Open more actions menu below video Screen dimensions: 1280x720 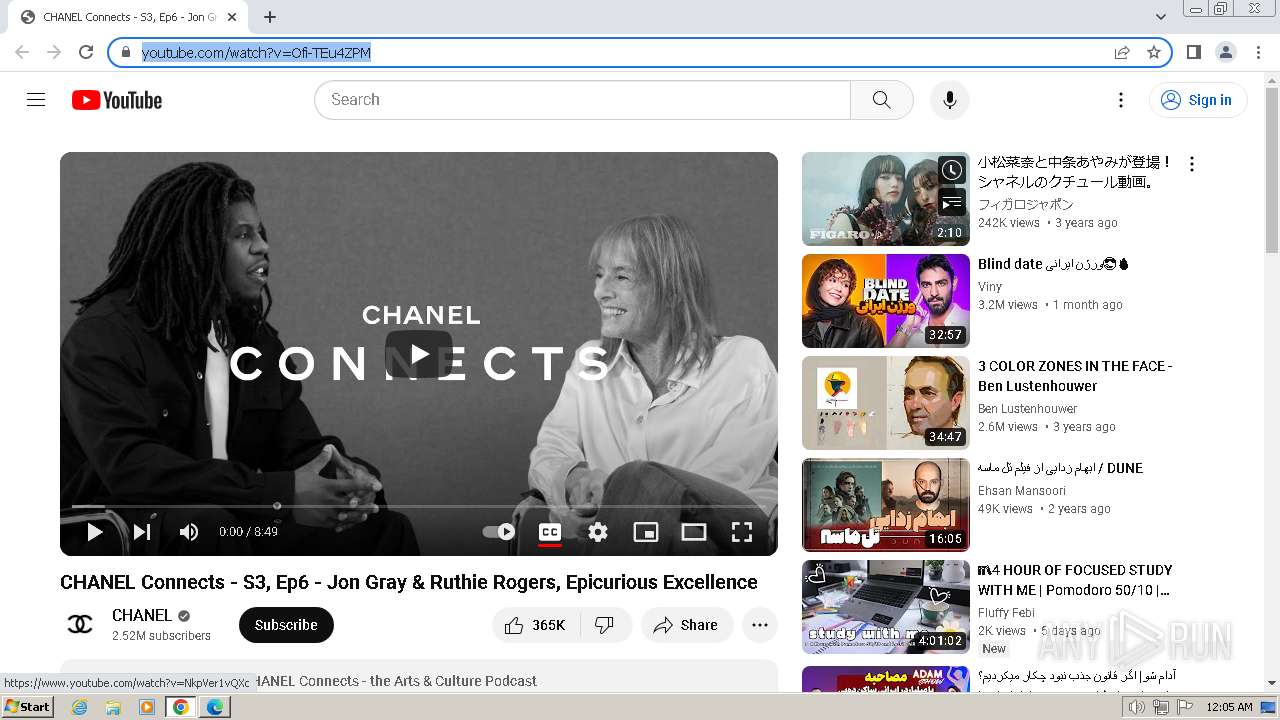(760, 625)
